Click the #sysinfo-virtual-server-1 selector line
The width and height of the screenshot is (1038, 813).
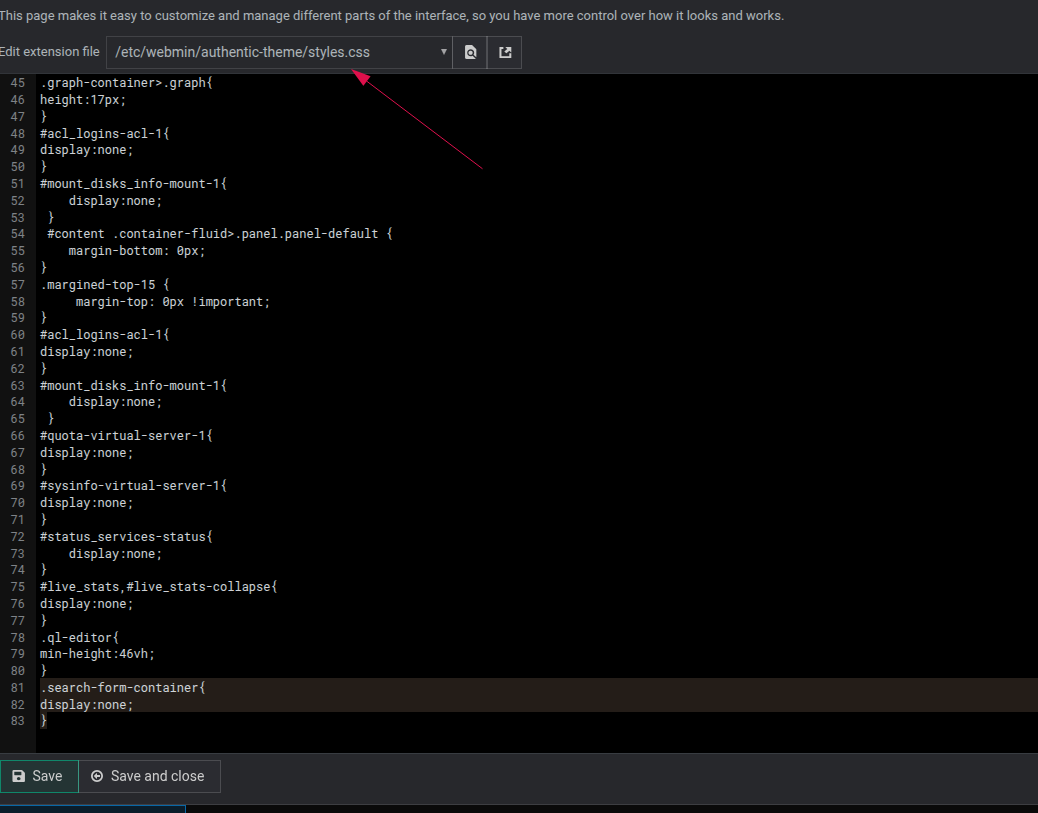tap(133, 486)
